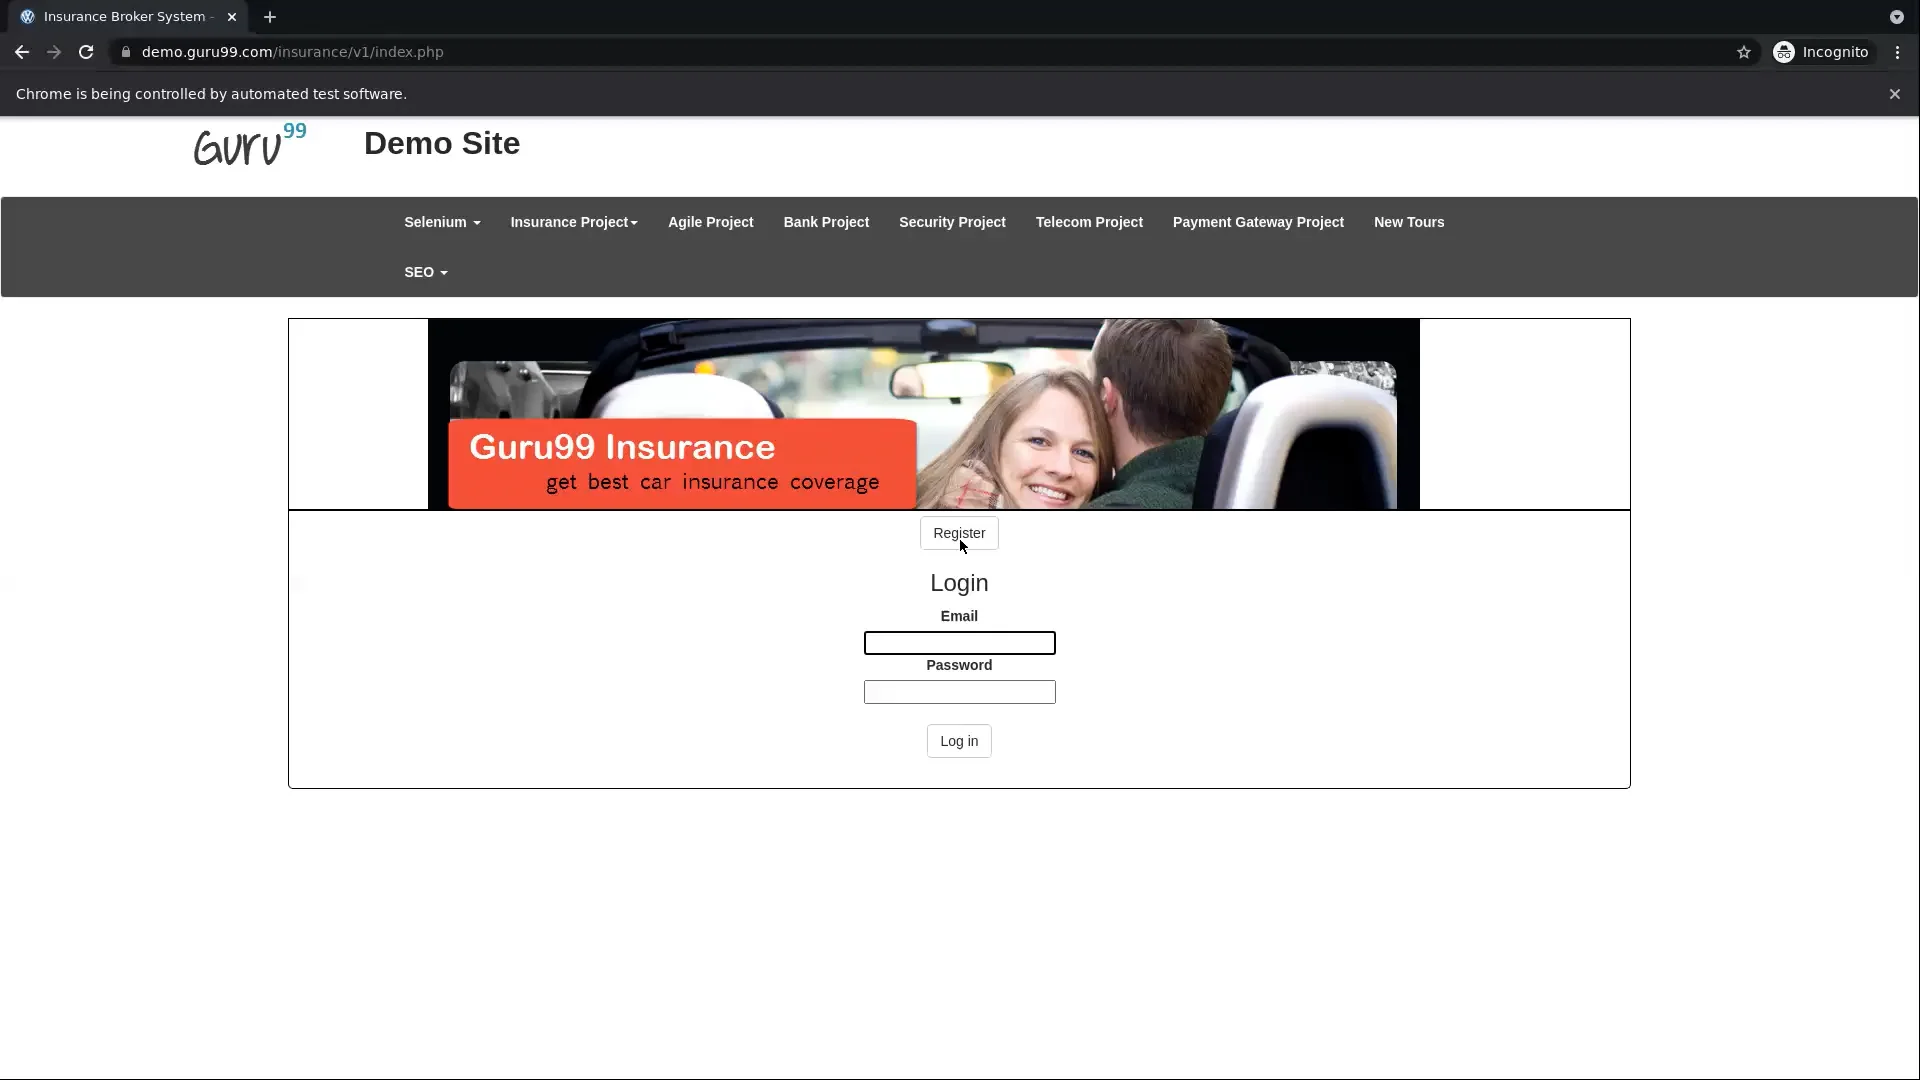Open the Selenium dropdown menu
This screenshot has width=1920, height=1080.
(441, 222)
